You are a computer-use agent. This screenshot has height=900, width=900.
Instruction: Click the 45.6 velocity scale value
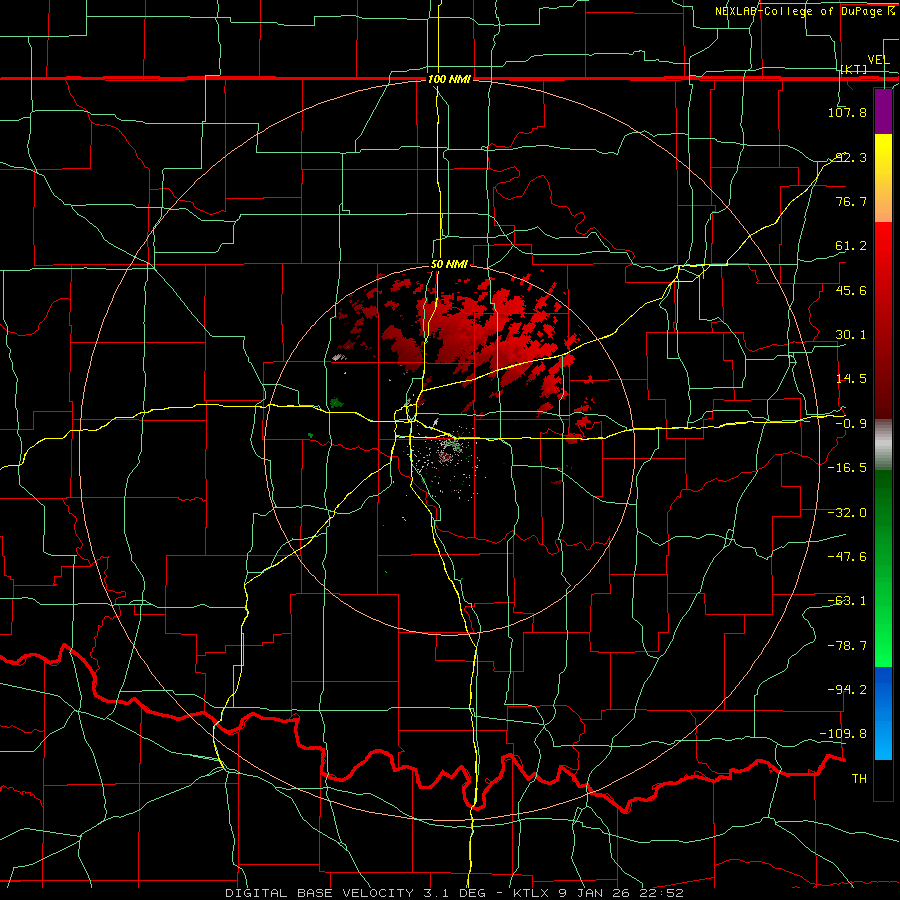pyautogui.click(x=850, y=290)
